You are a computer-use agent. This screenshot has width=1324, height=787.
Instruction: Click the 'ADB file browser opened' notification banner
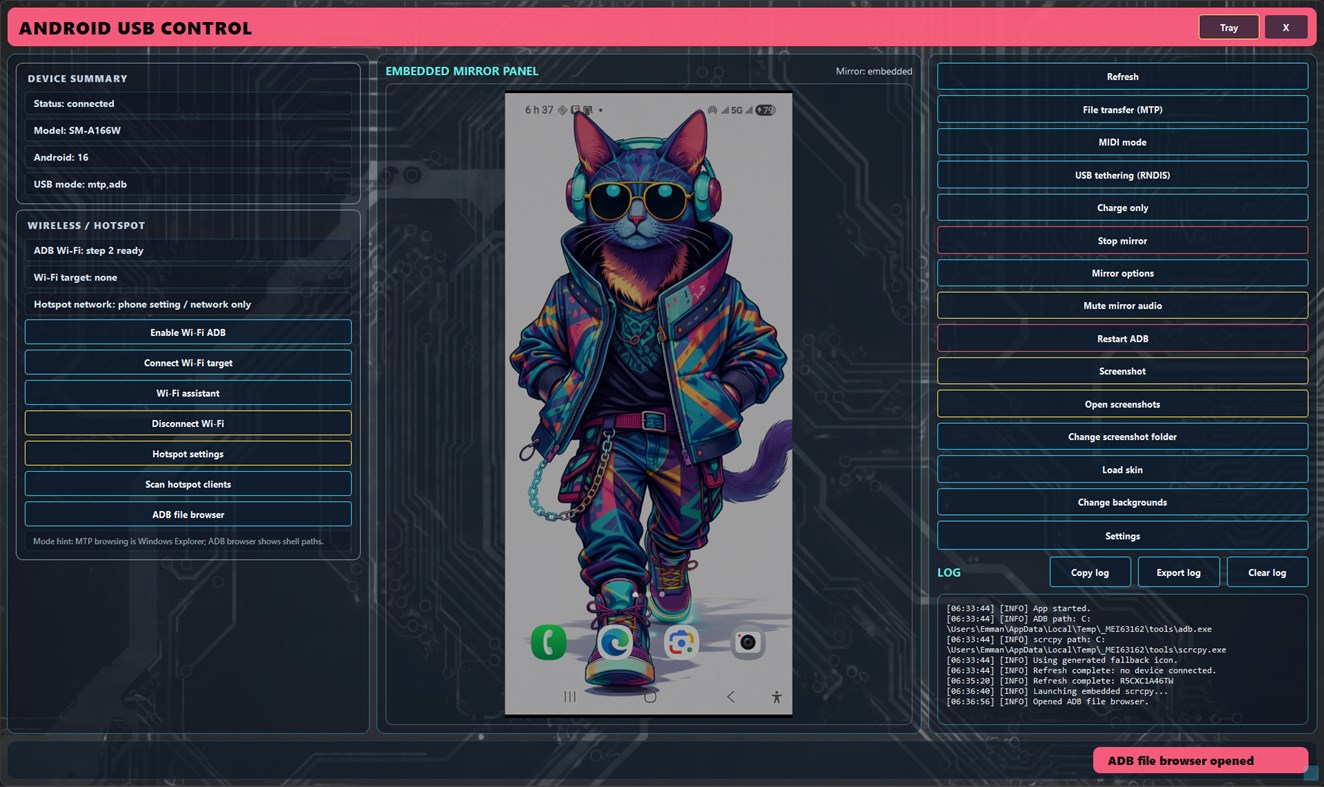[x=1200, y=761]
